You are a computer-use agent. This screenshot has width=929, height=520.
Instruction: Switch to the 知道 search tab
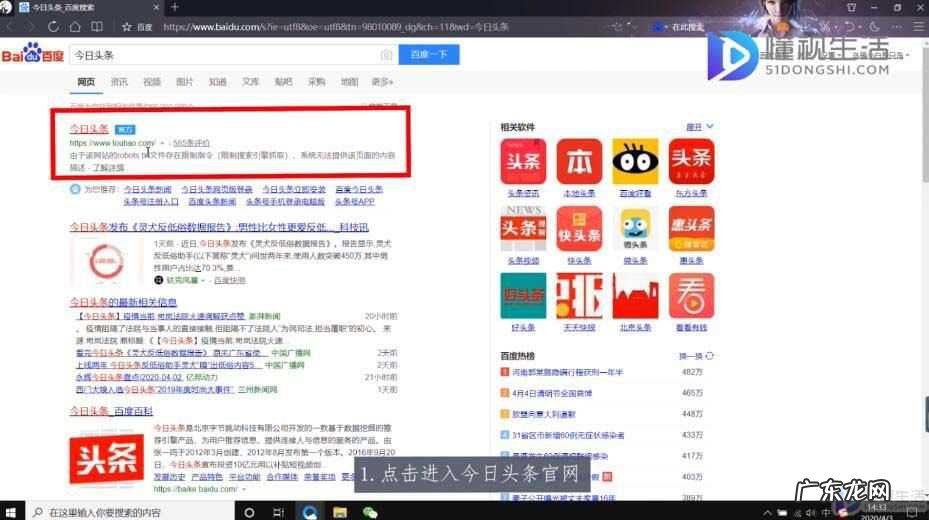(217, 82)
